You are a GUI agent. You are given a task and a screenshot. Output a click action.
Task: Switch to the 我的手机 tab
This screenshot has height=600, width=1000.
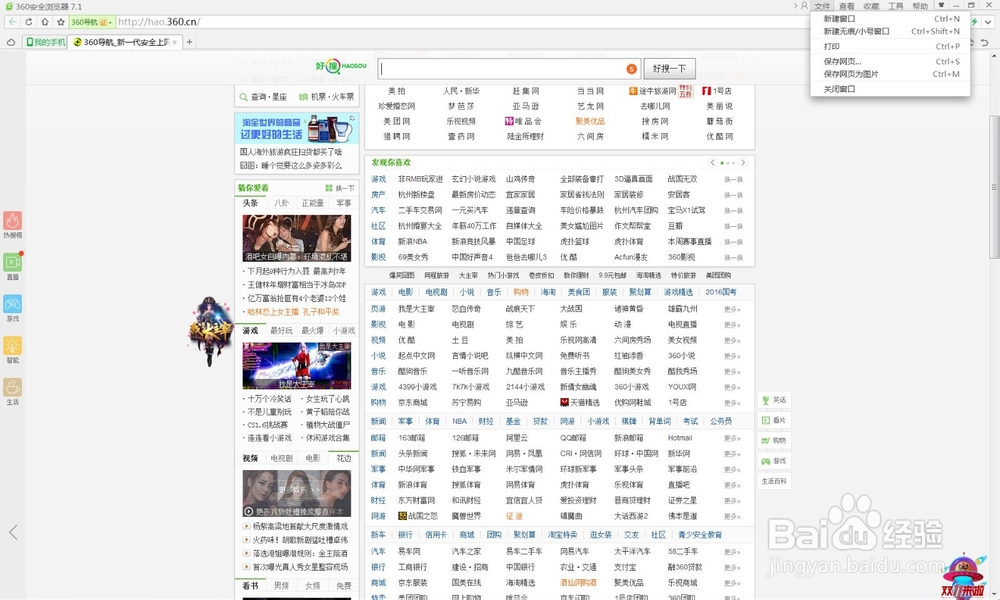[x=46, y=42]
